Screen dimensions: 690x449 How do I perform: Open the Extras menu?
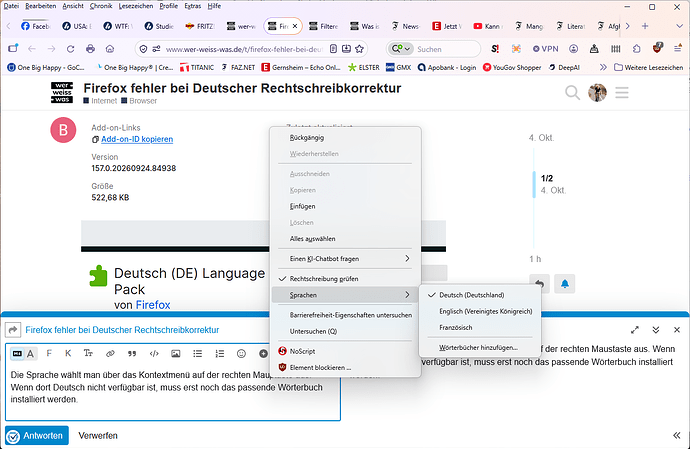click(x=193, y=6)
